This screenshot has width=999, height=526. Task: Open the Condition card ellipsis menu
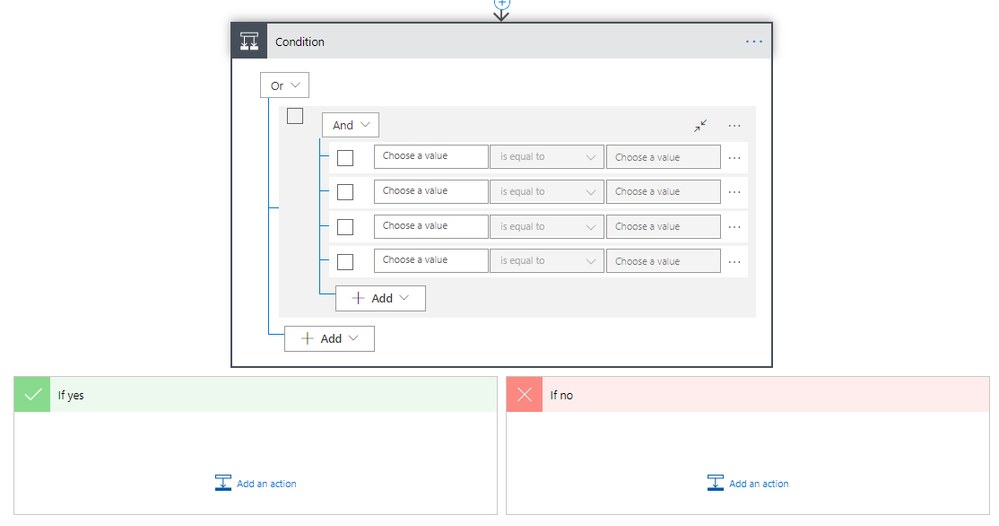pyautogui.click(x=754, y=41)
